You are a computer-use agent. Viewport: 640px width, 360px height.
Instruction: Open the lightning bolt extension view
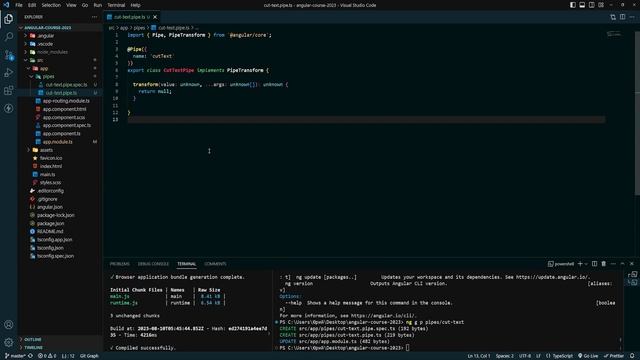(9, 109)
